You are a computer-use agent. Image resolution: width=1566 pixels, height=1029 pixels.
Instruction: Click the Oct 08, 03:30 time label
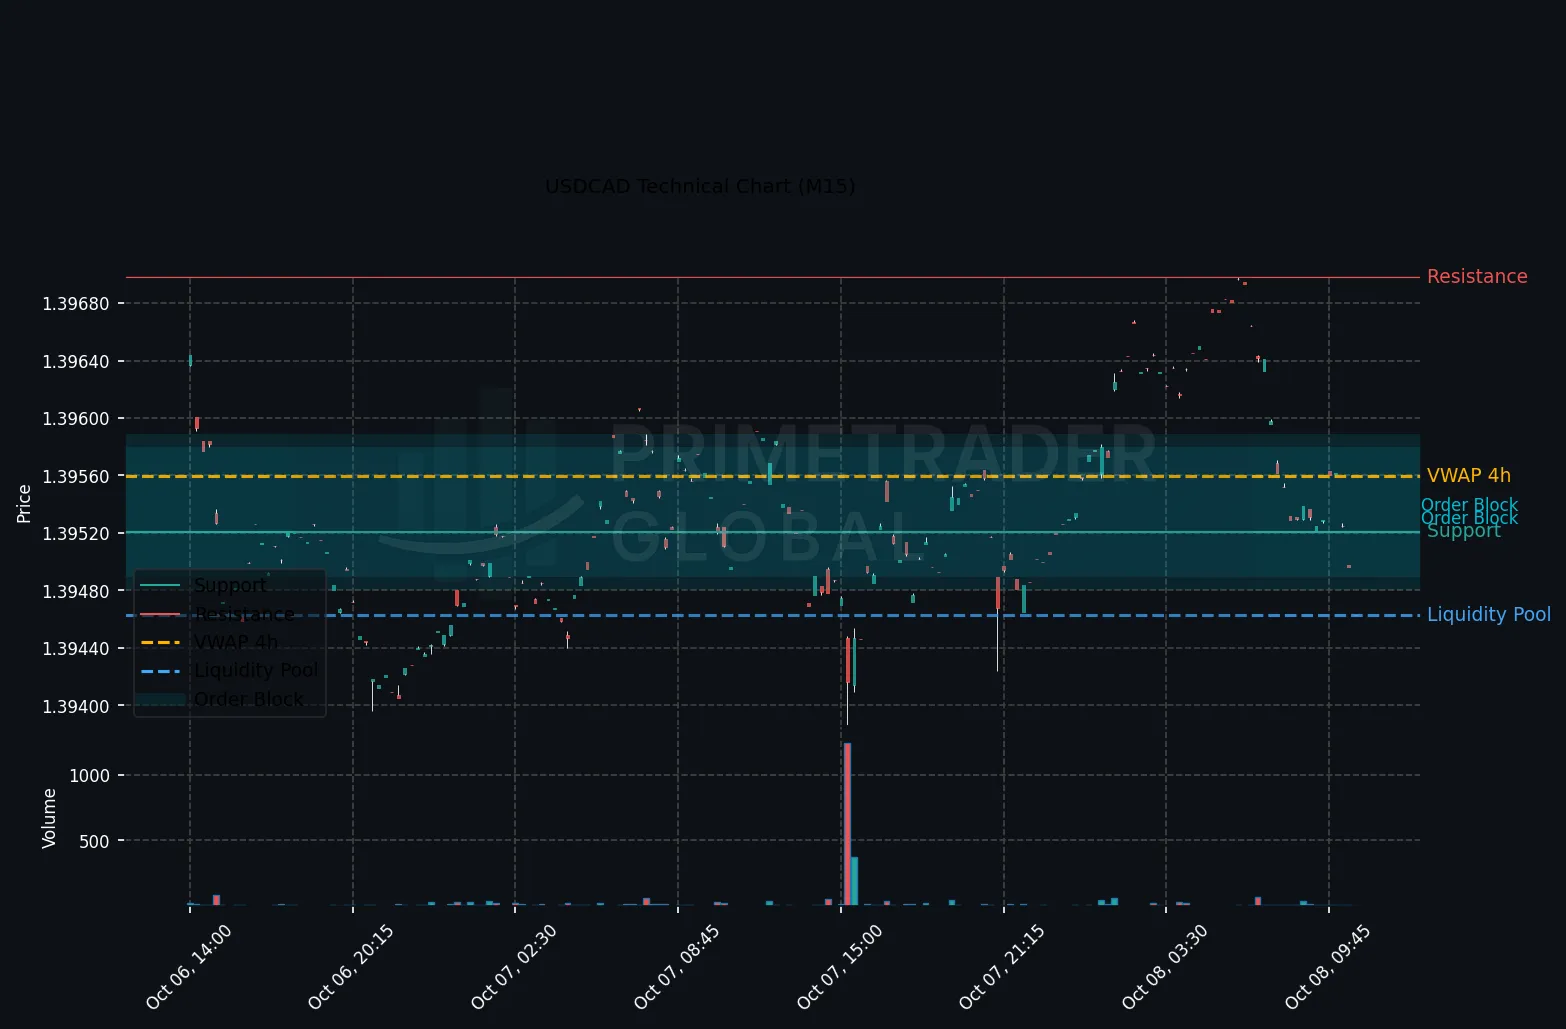1165,966
